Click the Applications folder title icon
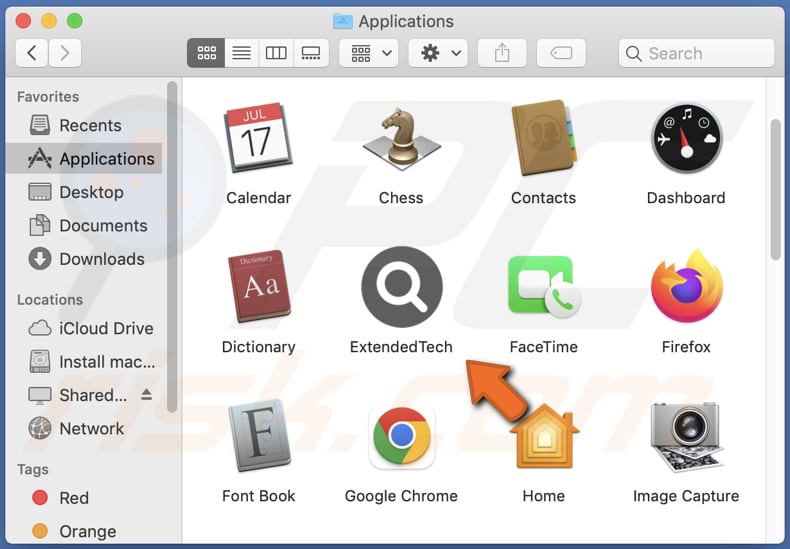The image size is (790, 549). (343, 21)
